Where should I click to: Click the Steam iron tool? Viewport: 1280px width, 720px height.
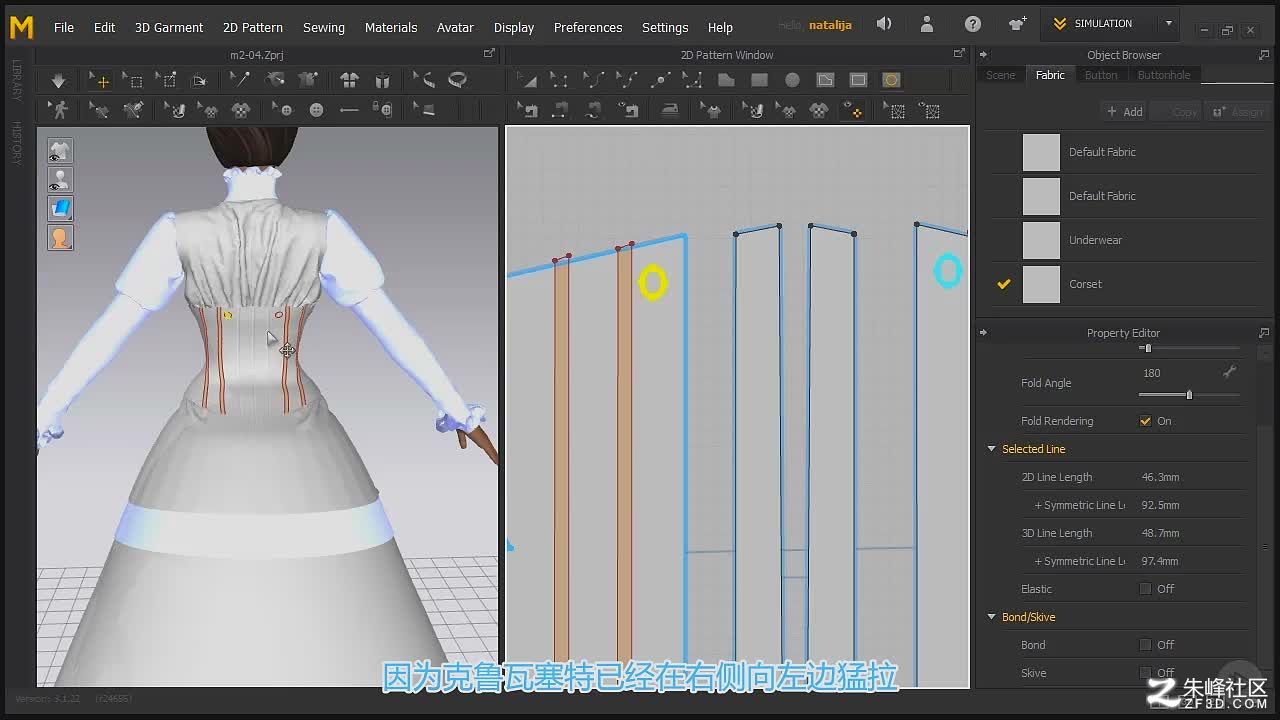click(x=669, y=110)
